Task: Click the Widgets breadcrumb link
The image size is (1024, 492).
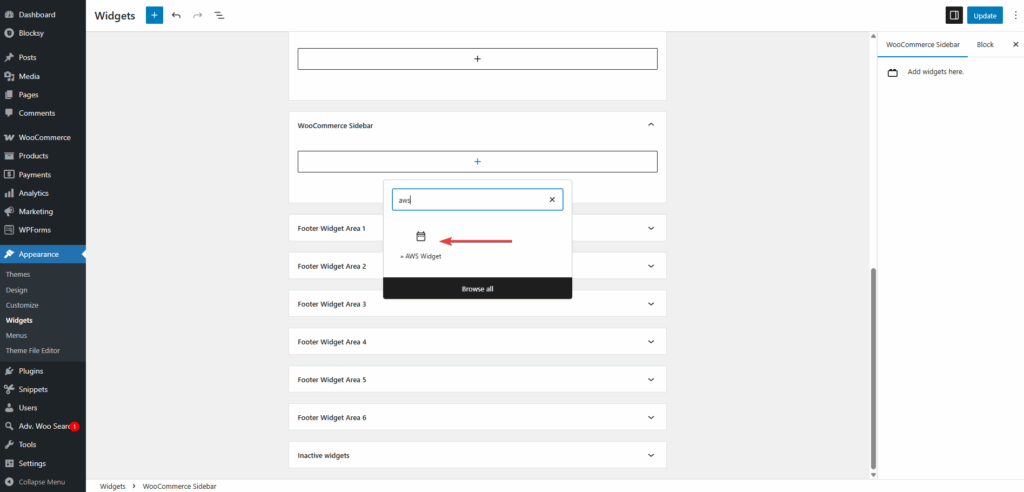Action: (x=112, y=487)
